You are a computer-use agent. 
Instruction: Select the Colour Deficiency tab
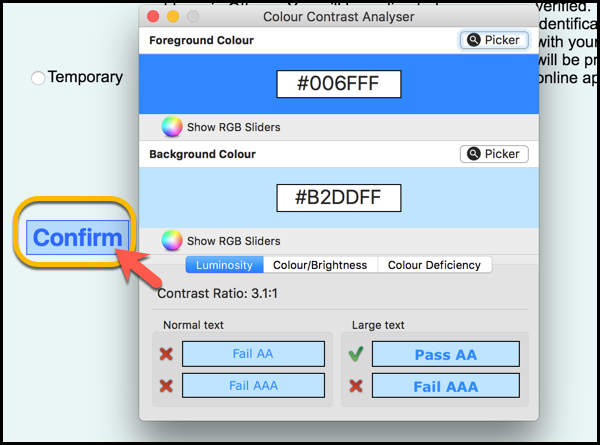[x=434, y=265]
